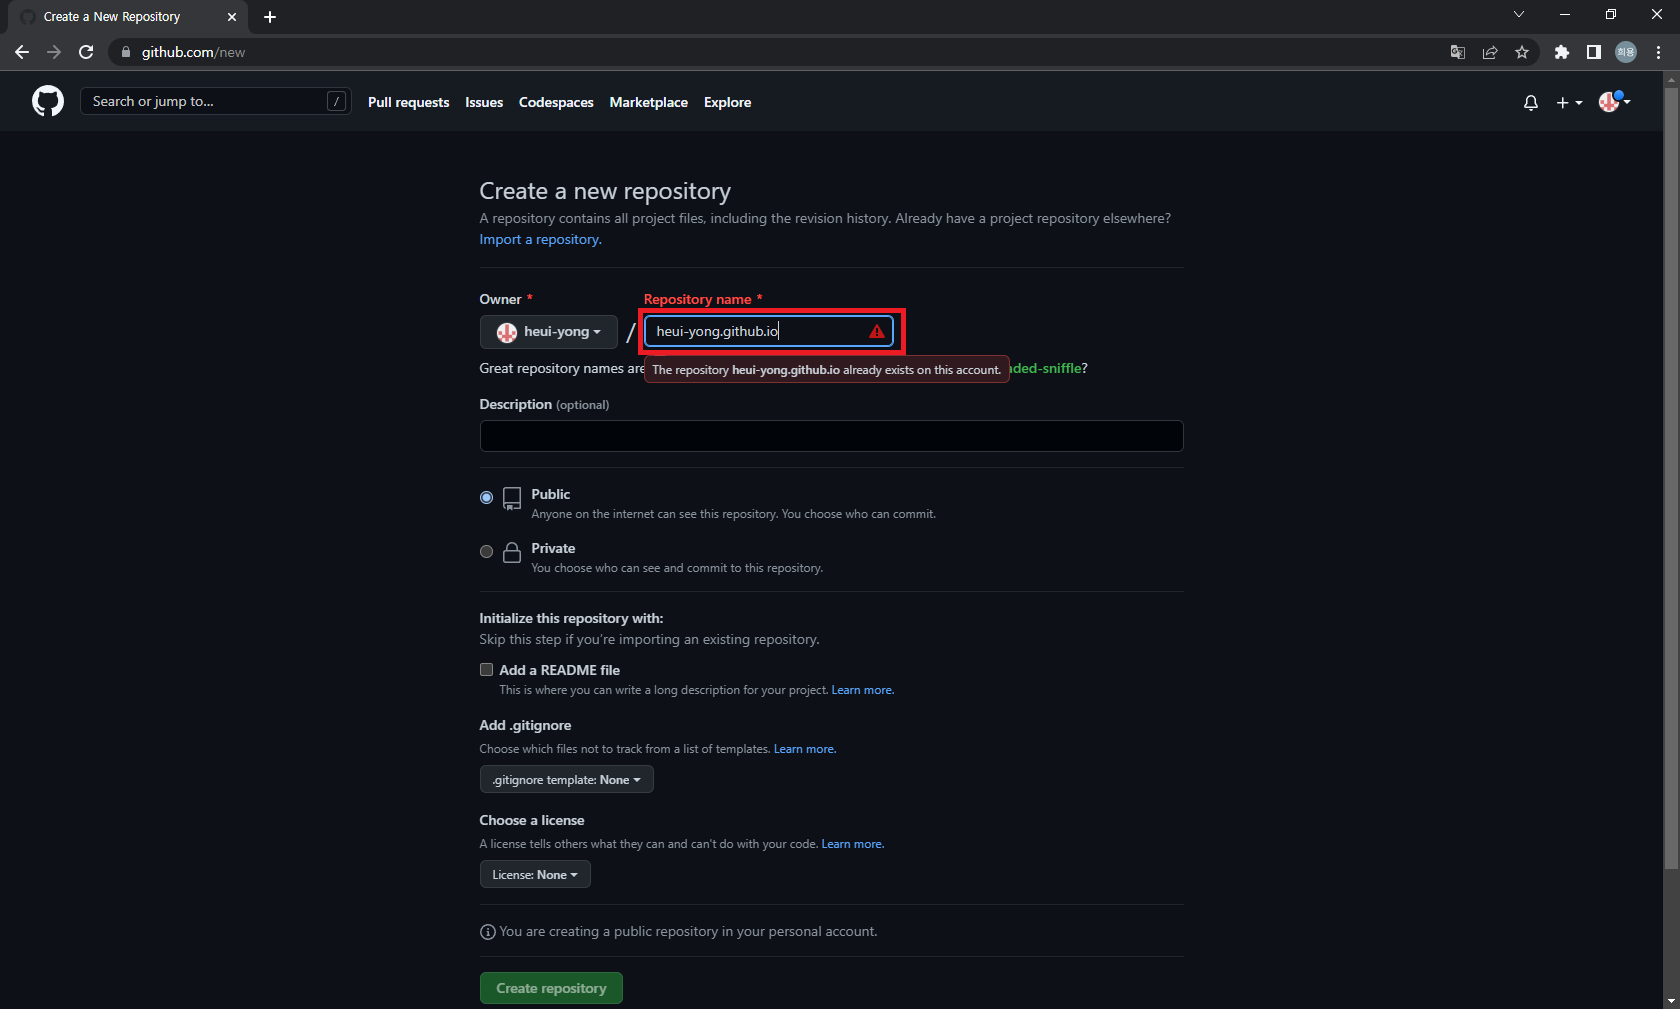The width and height of the screenshot is (1680, 1009).
Task: Click the info icon near public repository notice
Action: [488, 932]
